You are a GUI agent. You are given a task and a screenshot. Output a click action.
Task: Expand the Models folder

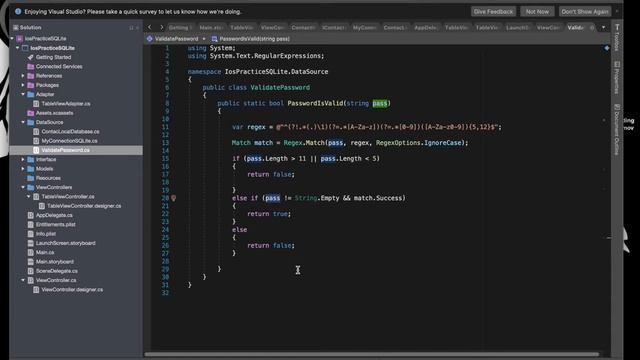(x=23, y=169)
